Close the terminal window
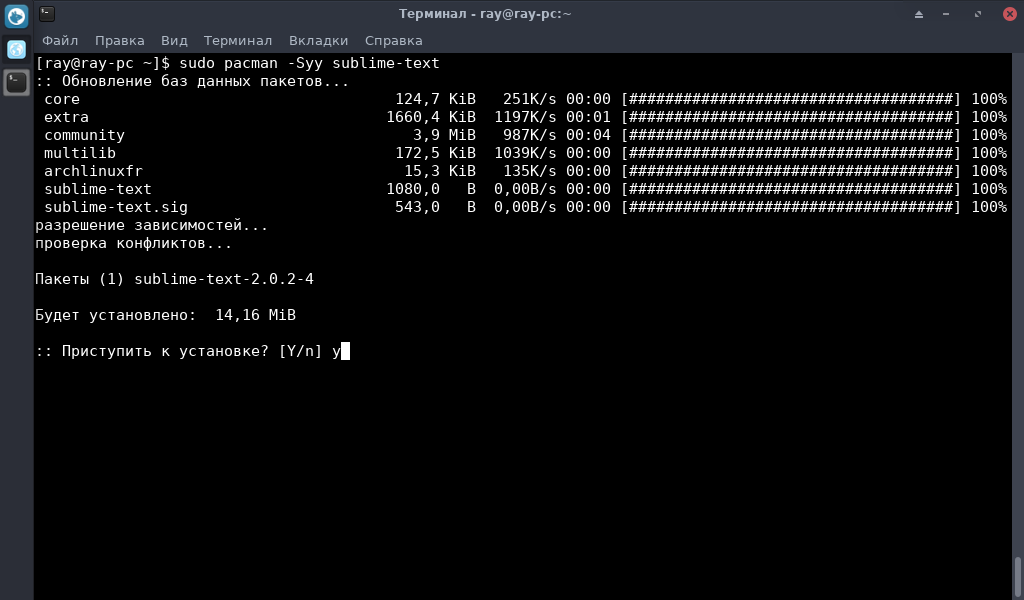Viewport: 1024px width, 600px height. tap(1008, 14)
